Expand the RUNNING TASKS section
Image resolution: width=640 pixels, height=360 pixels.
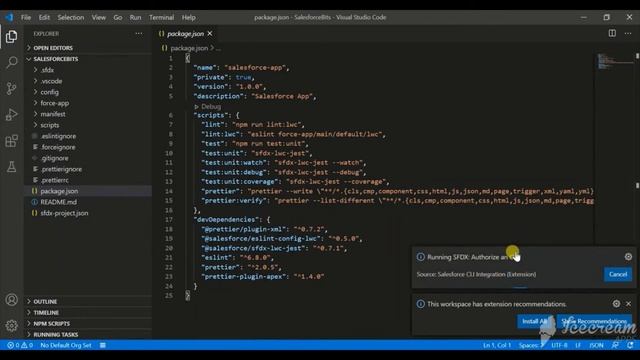[56, 334]
